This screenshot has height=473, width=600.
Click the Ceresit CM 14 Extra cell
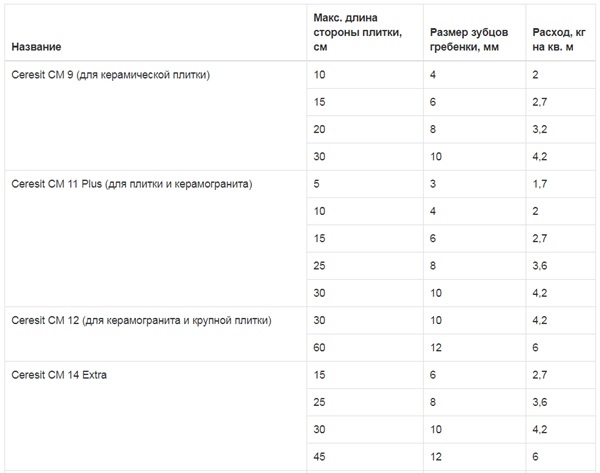pyautogui.click(x=59, y=375)
